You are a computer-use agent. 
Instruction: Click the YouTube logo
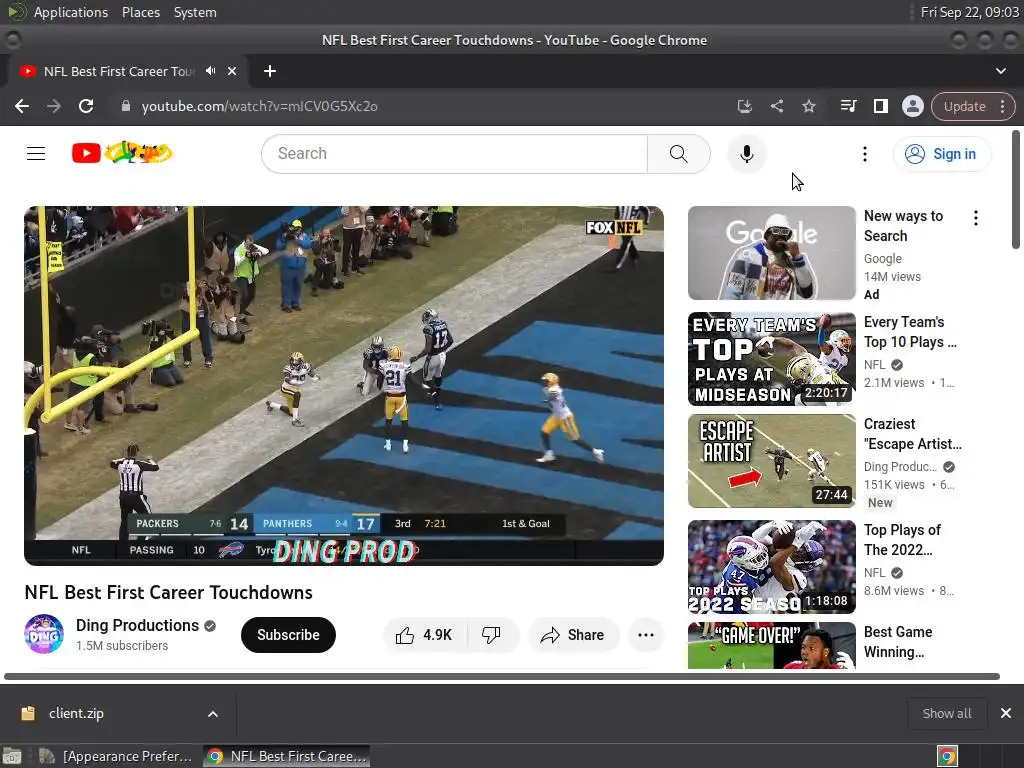[122, 153]
